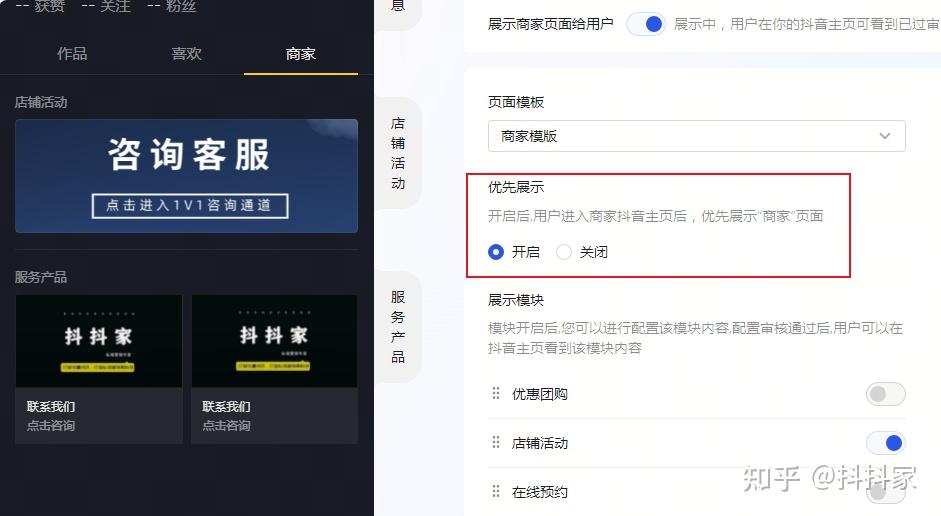
Task: Click the 优惠团购 module name
Action: (x=540, y=394)
